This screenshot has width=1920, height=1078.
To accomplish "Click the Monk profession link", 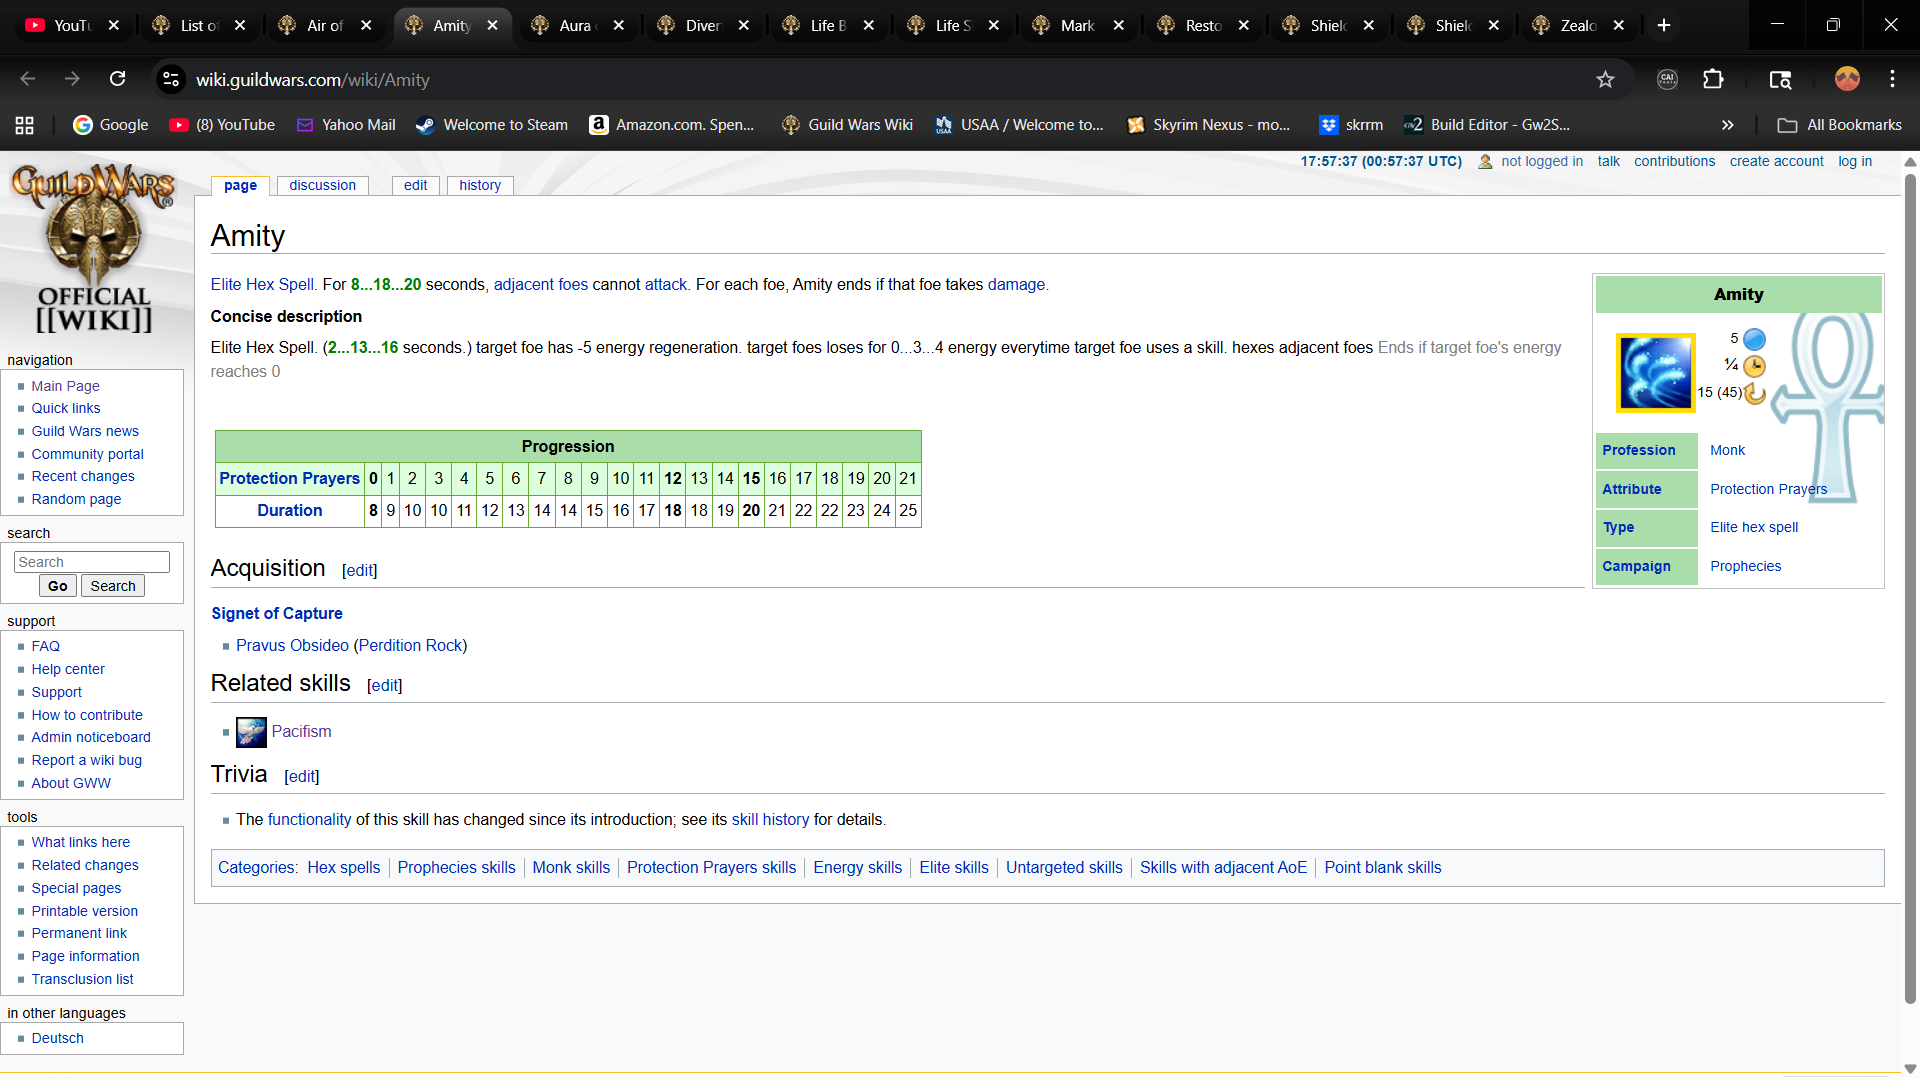I will pos(1727,450).
